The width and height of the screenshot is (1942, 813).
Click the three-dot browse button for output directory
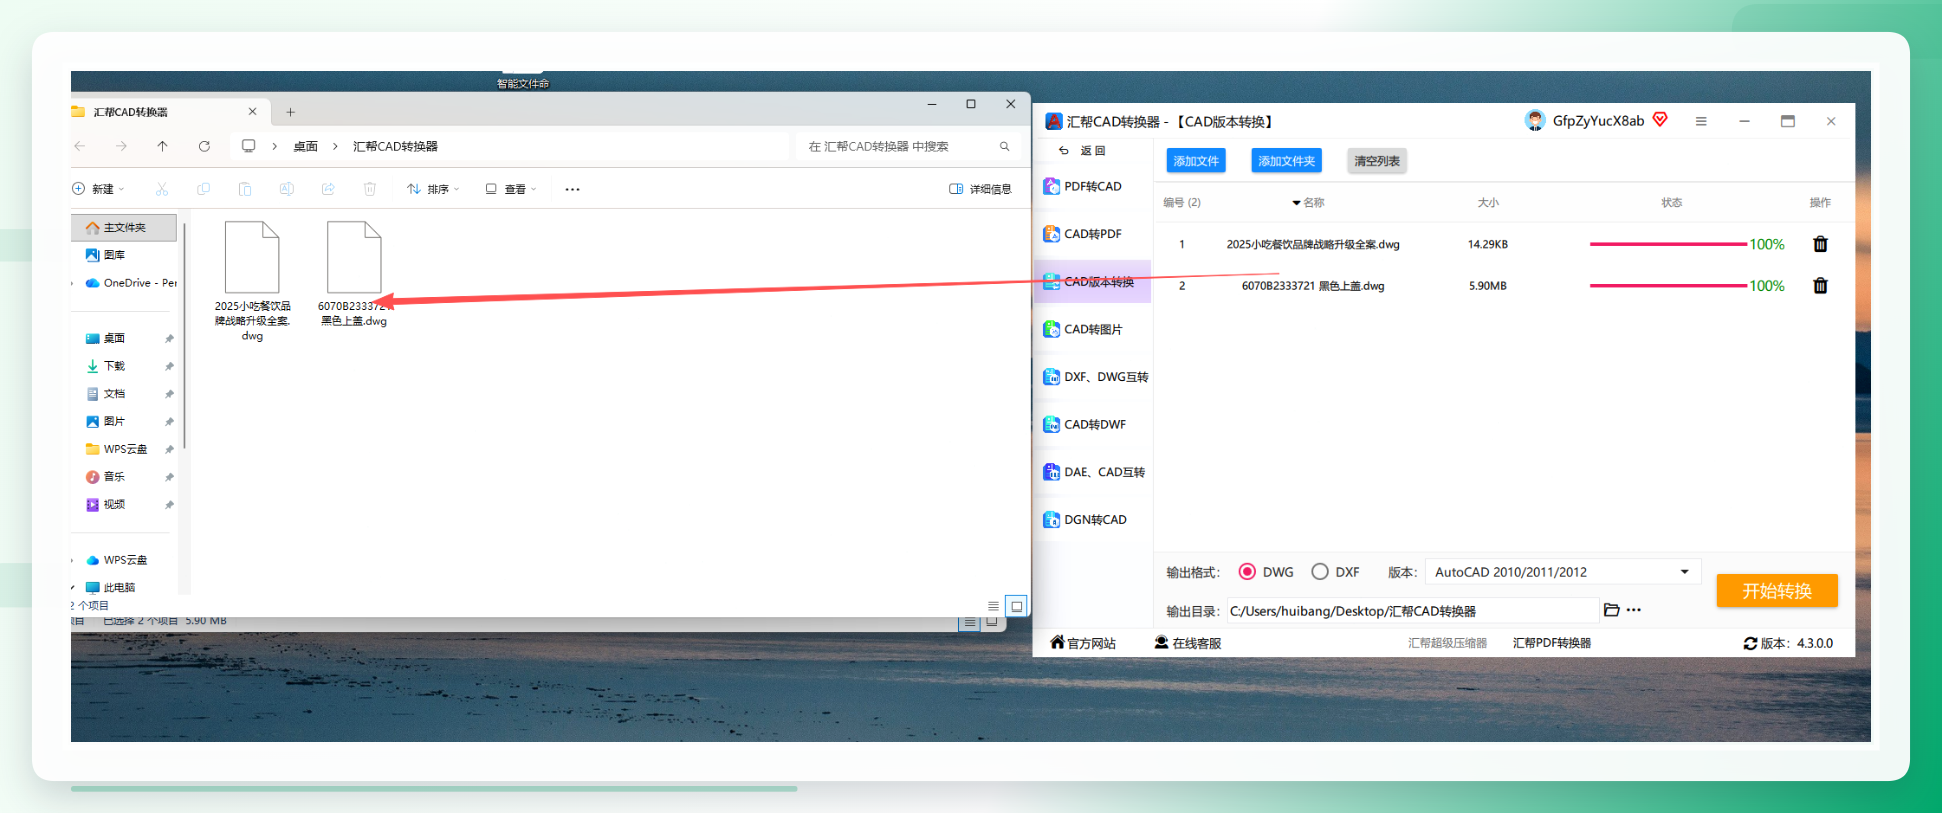coord(1634,610)
